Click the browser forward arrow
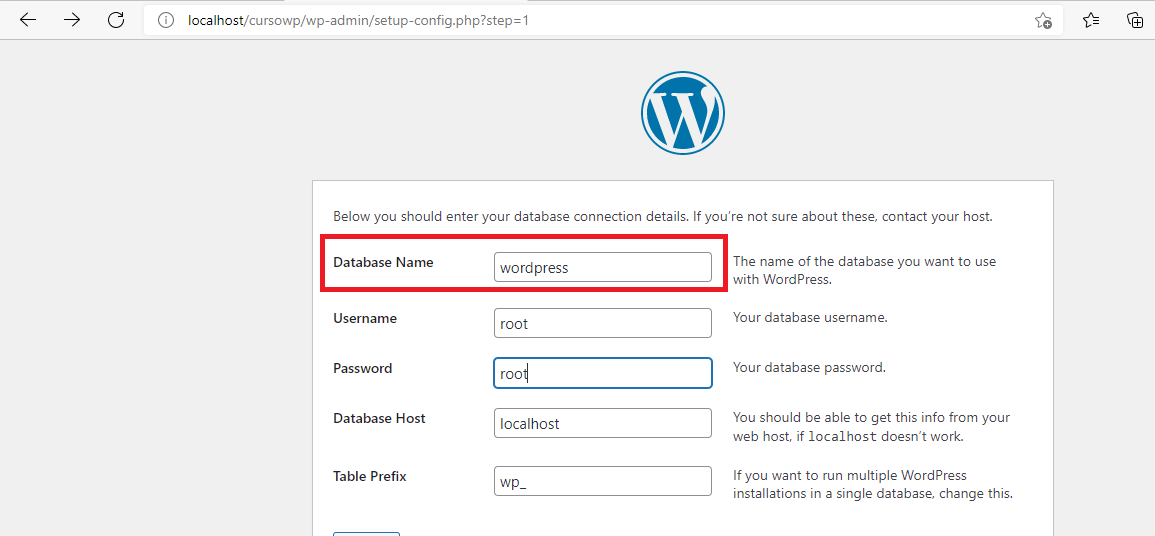 tap(72, 20)
